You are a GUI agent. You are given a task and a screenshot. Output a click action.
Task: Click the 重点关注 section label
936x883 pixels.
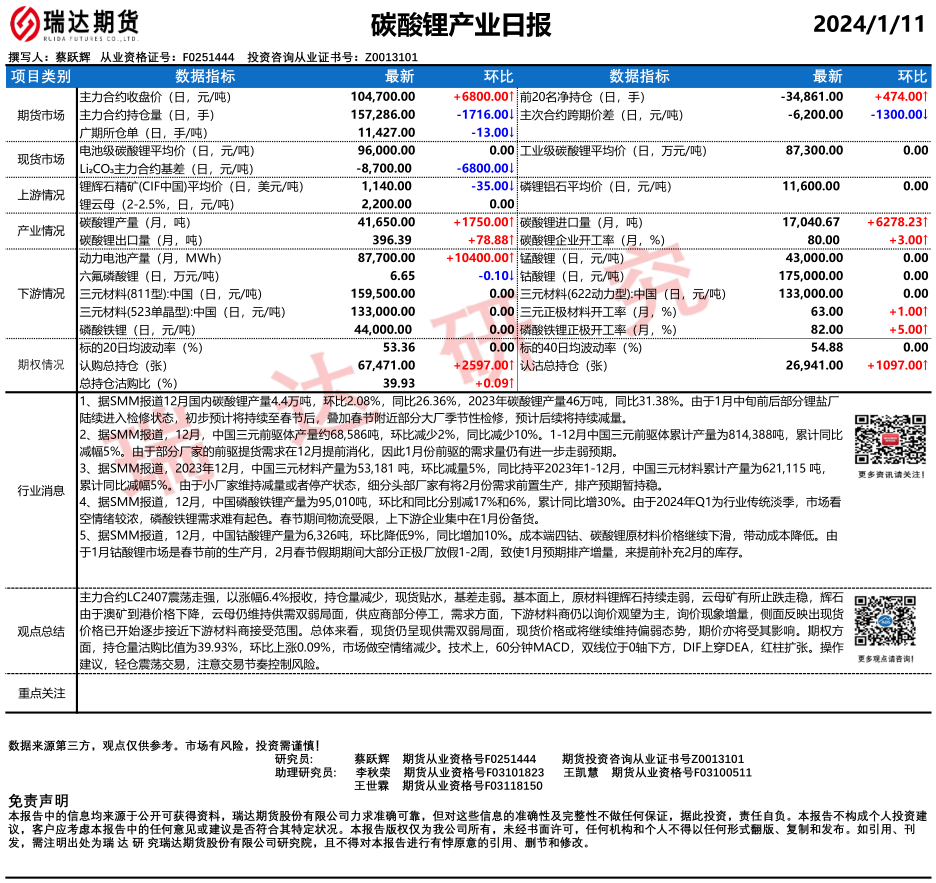41,693
